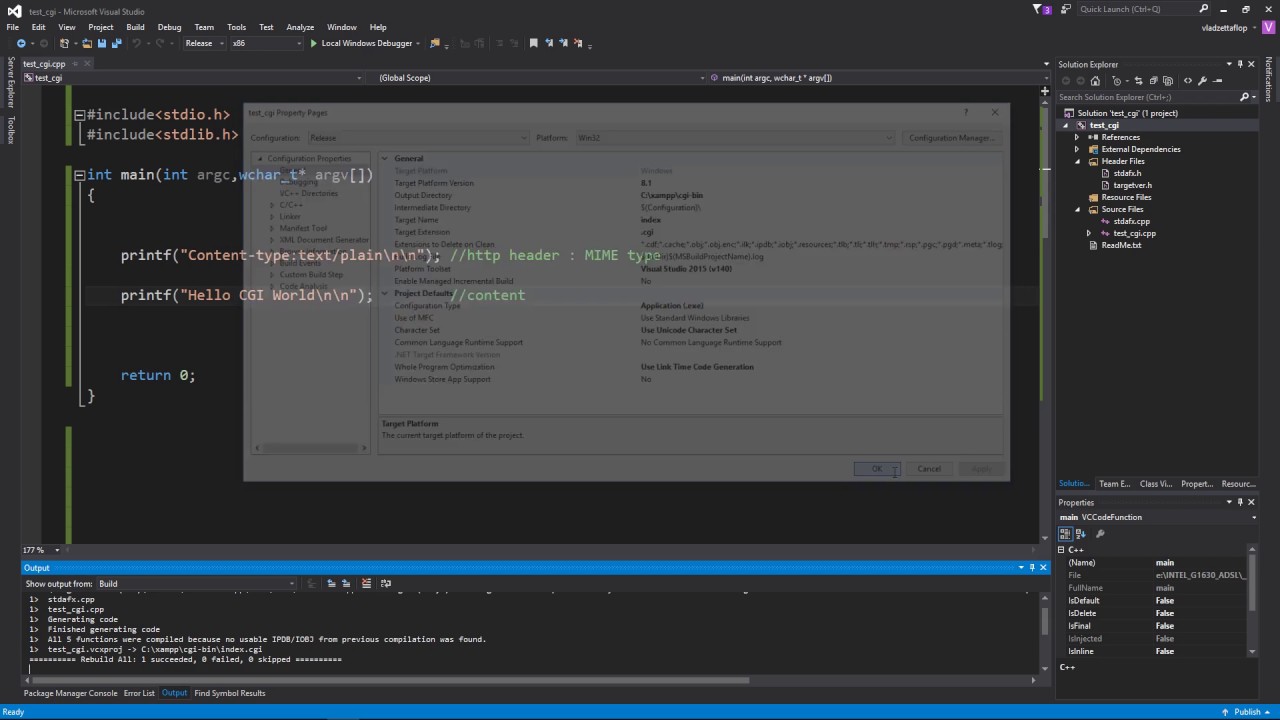Viewport: 1280px width, 720px height.
Task: Expand the External Dependencies node
Action: point(1077,149)
